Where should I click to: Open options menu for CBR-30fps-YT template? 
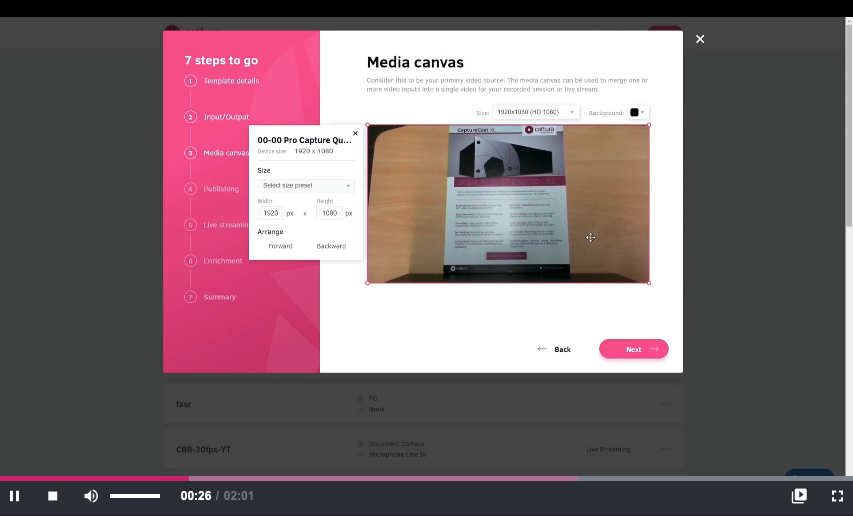tap(666, 449)
